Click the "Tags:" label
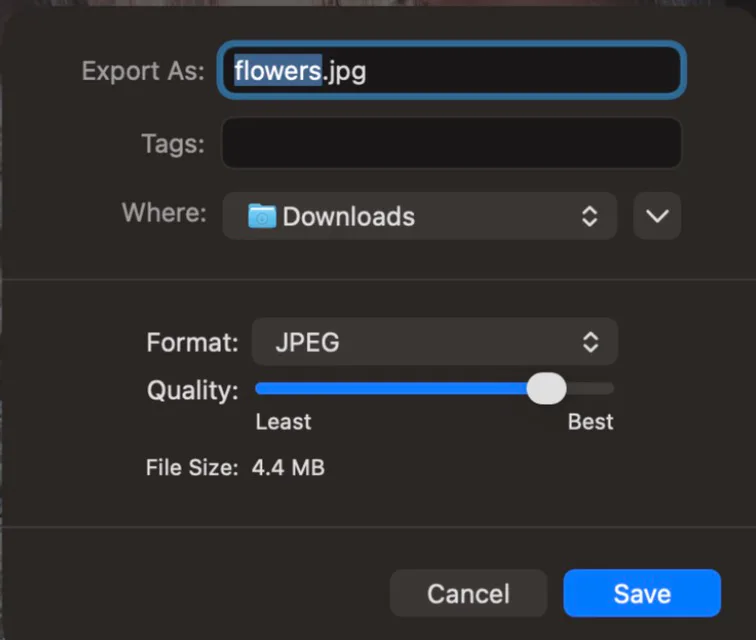This screenshot has height=640, width=756. pyautogui.click(x=173, y=144)
